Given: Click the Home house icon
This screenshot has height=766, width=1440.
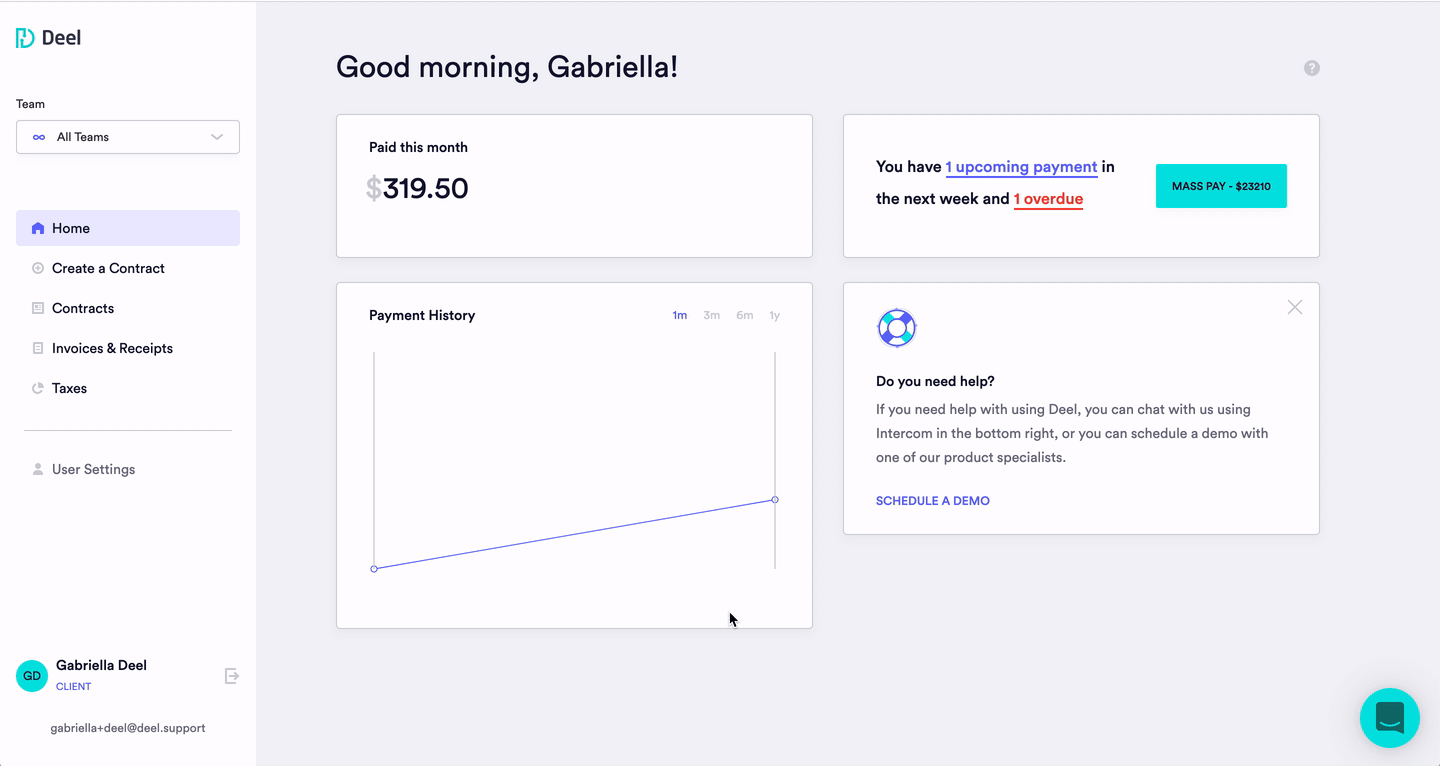Looking at the screenshot, I should [38, 228].
